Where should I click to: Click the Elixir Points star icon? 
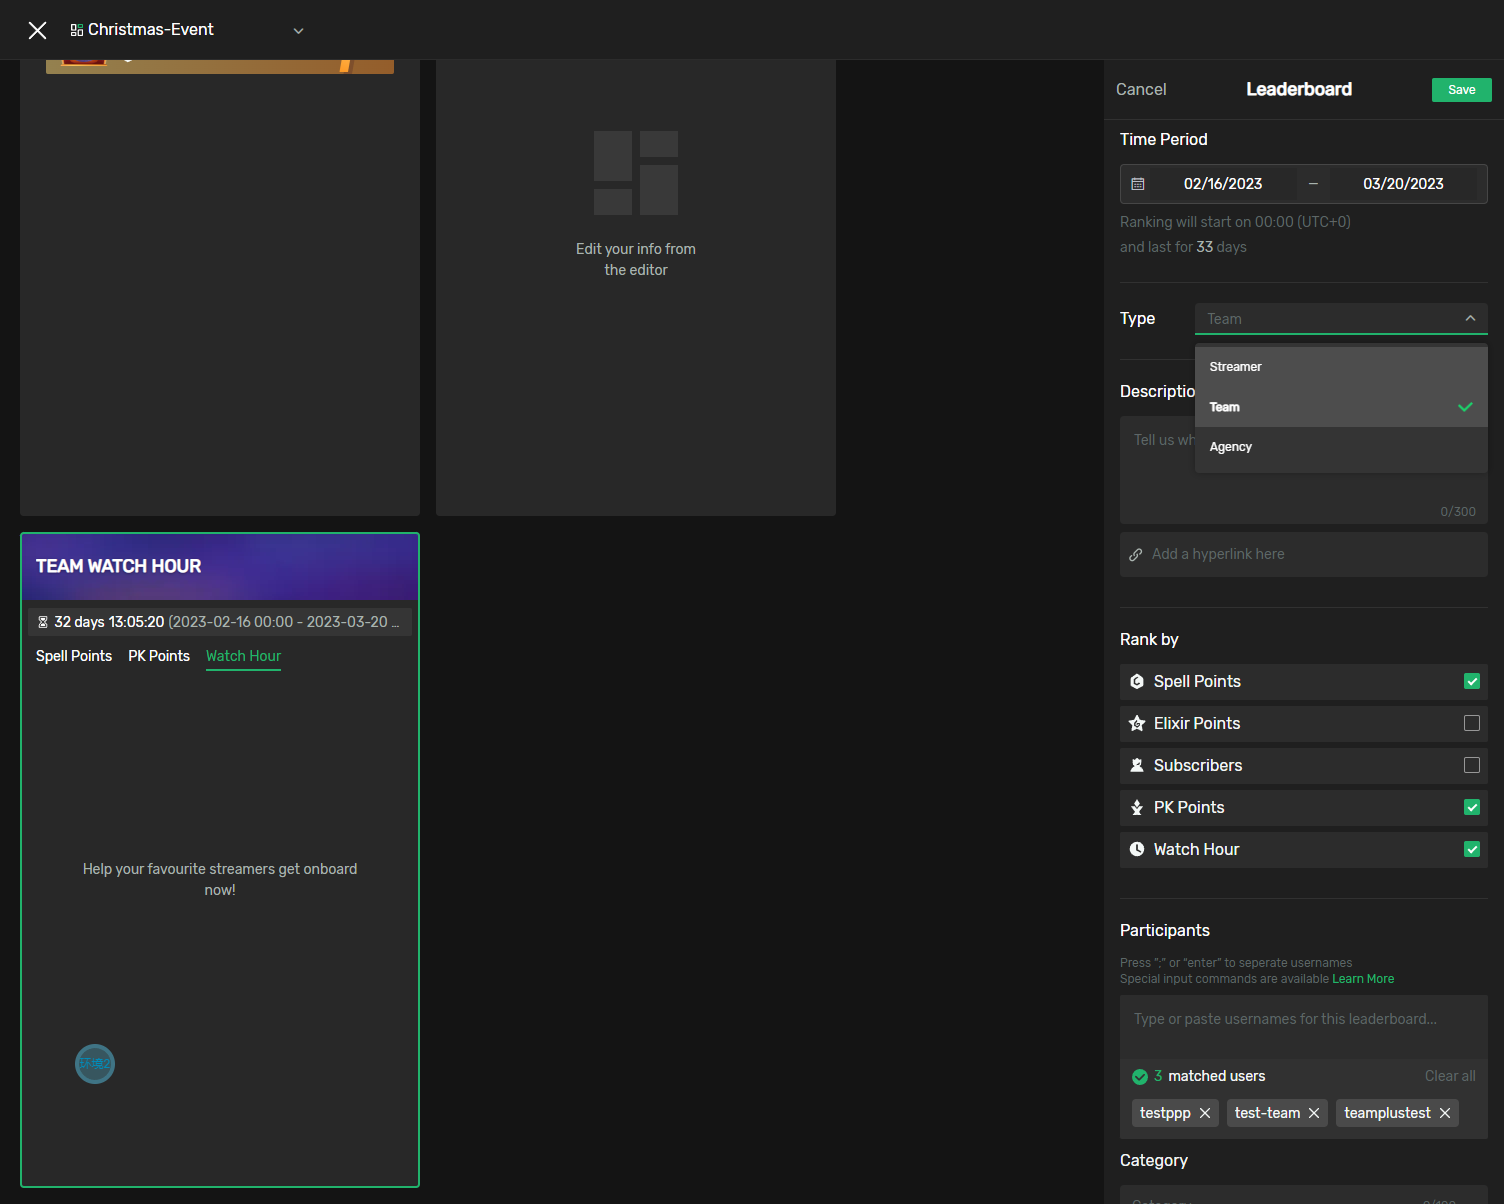point(1137,723)
